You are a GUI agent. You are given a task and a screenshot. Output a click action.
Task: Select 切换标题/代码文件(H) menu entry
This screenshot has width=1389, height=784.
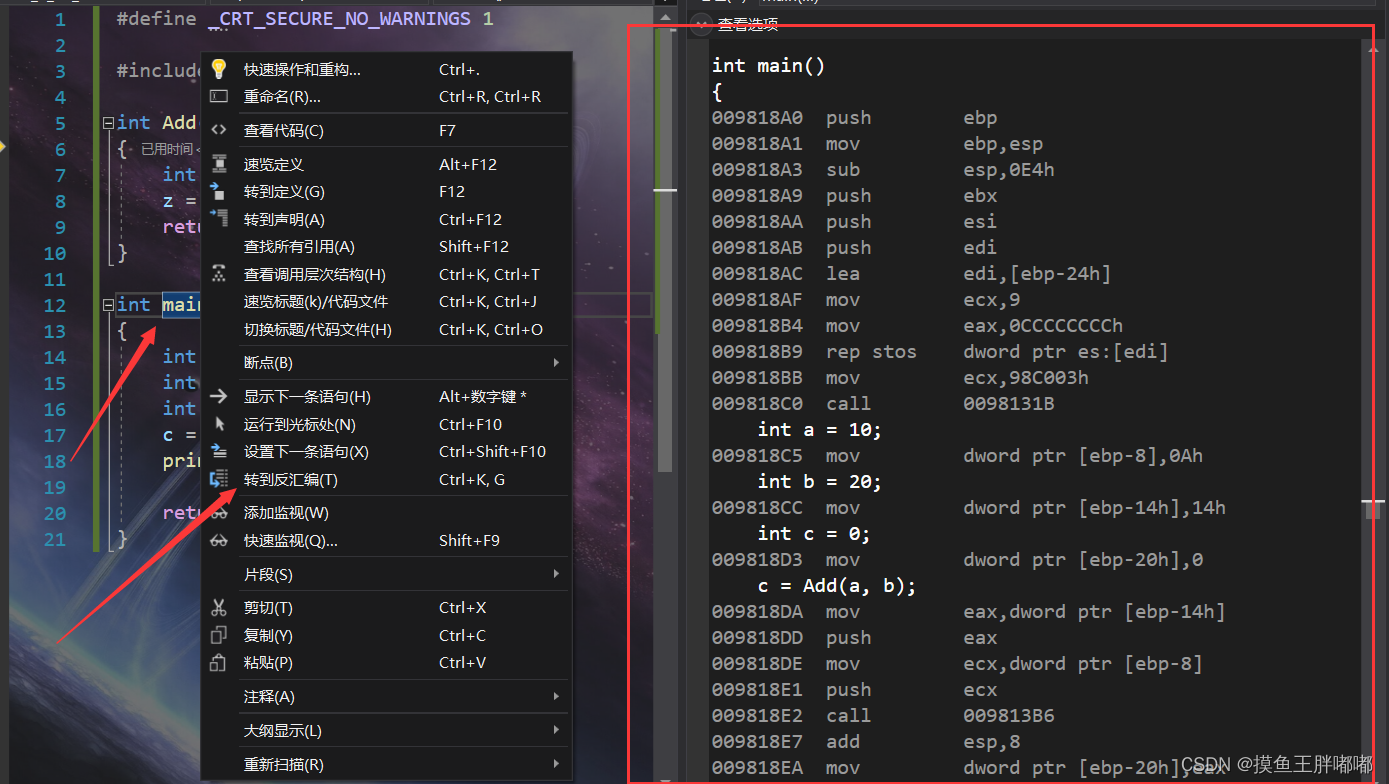[385, 329]
